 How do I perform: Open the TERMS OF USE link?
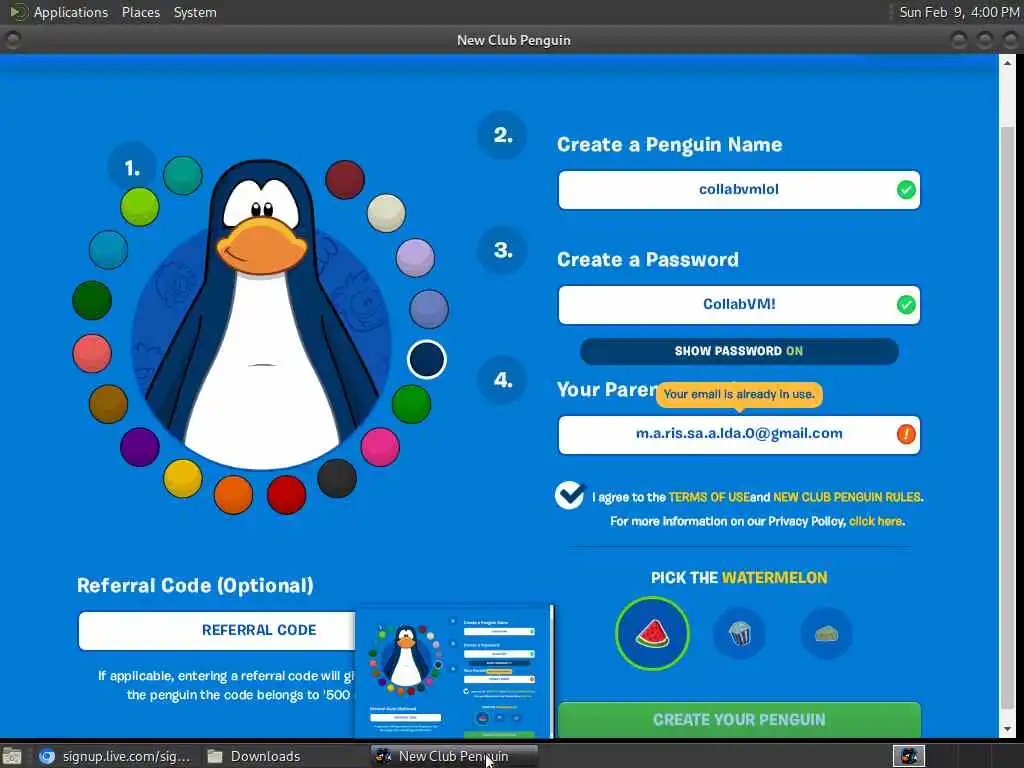709,497
